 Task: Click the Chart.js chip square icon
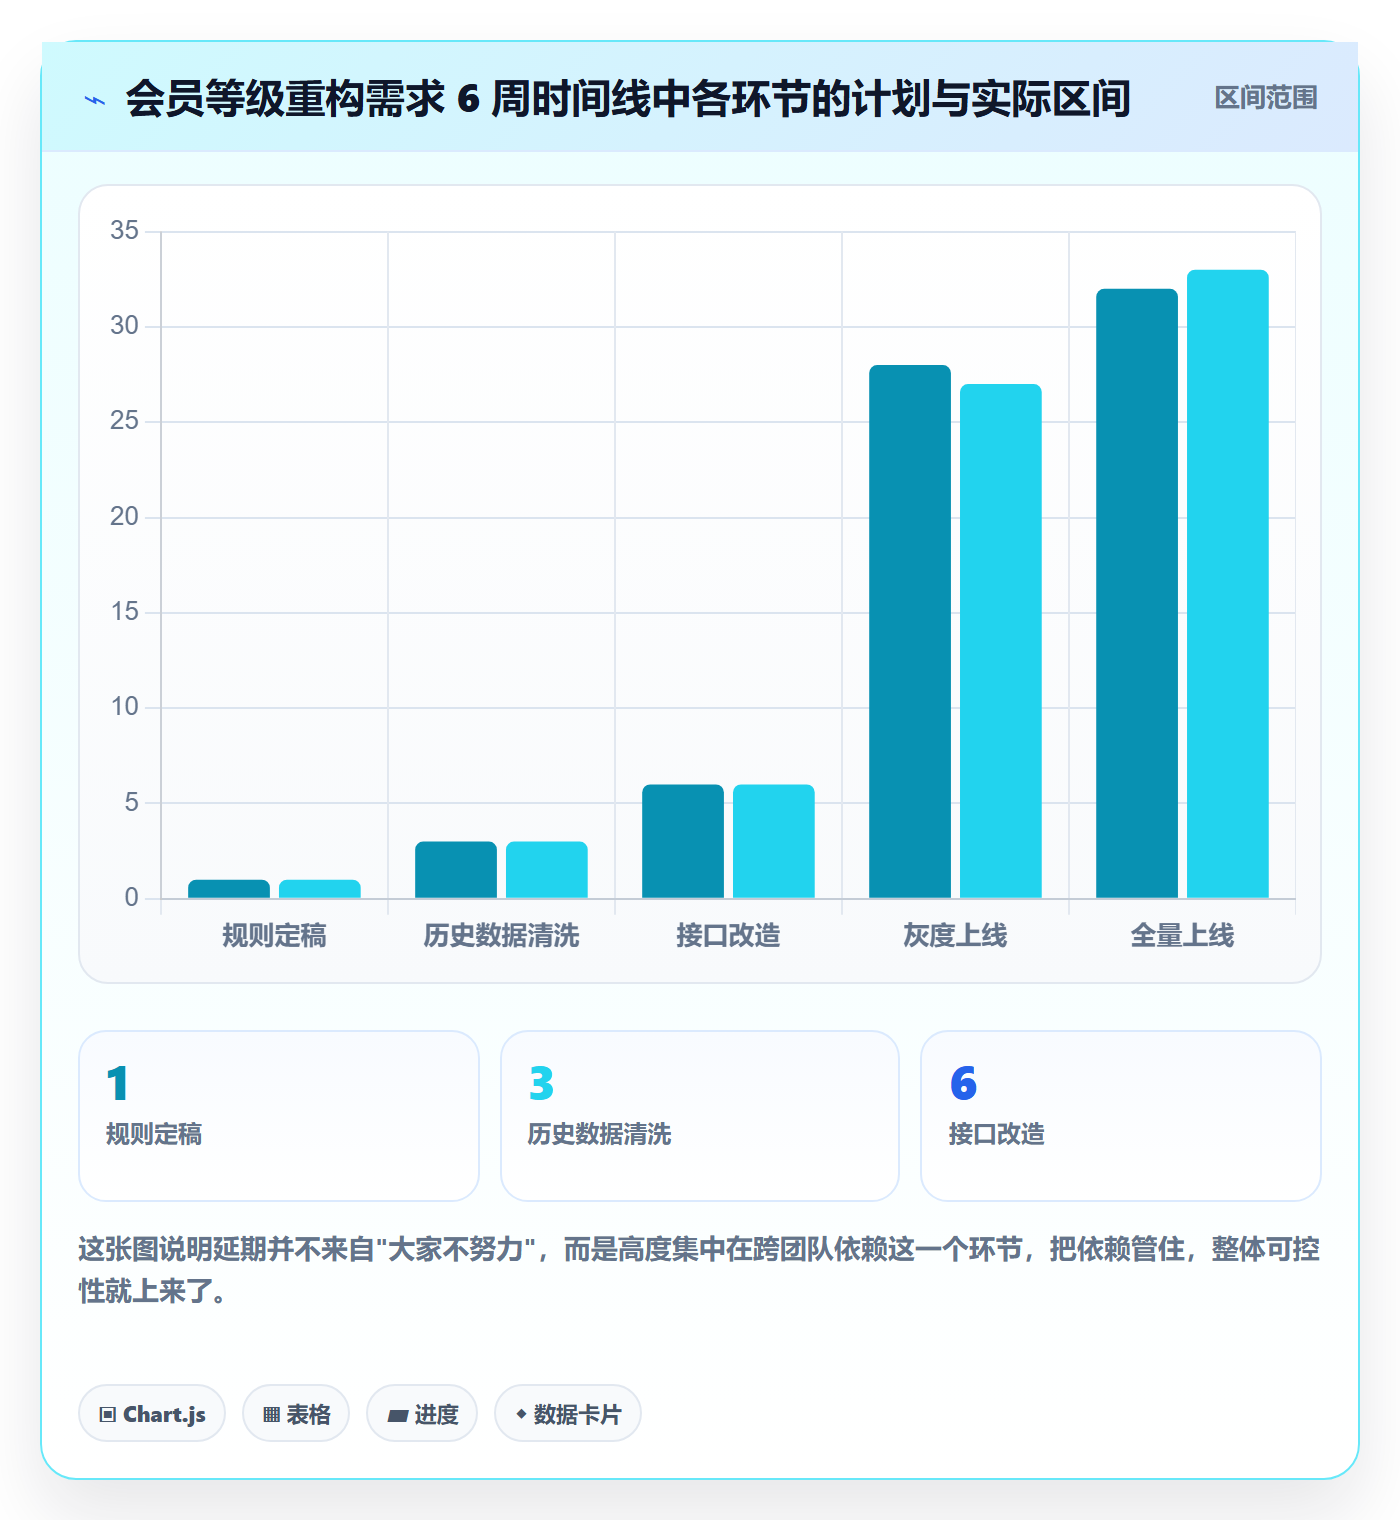tap(108, 1414)
